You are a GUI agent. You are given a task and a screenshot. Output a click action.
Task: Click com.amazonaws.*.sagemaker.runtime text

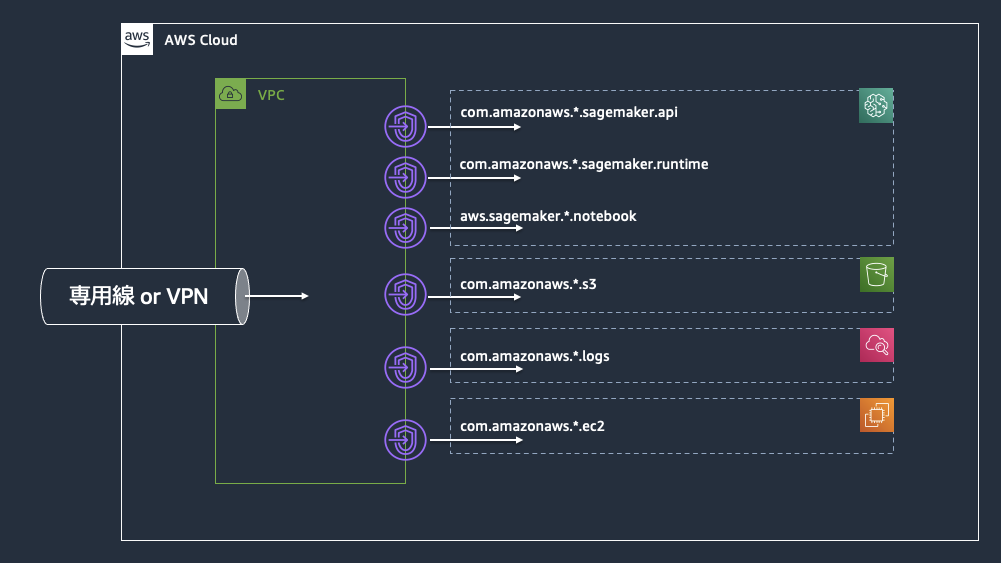pyautogui.click(x=583, y=164)
